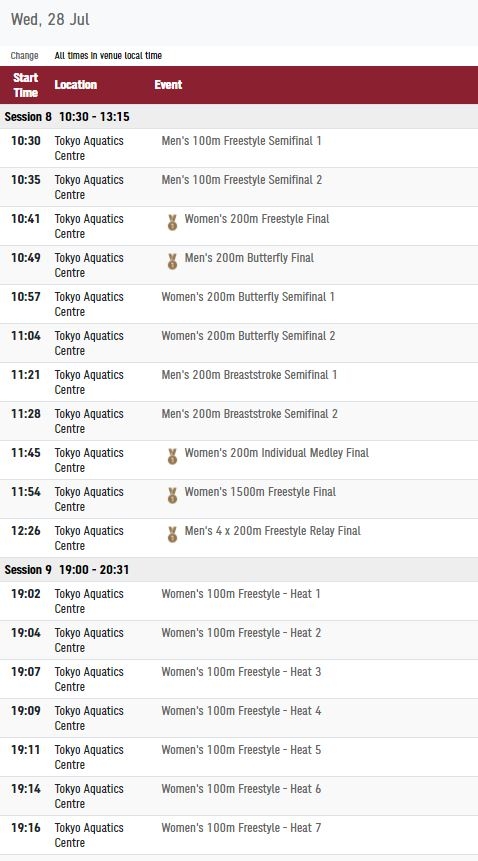Image resolution: width=478 pixels, height=861 pixels.
Task: Click the Event column header
Action: (x=168, y=85)
